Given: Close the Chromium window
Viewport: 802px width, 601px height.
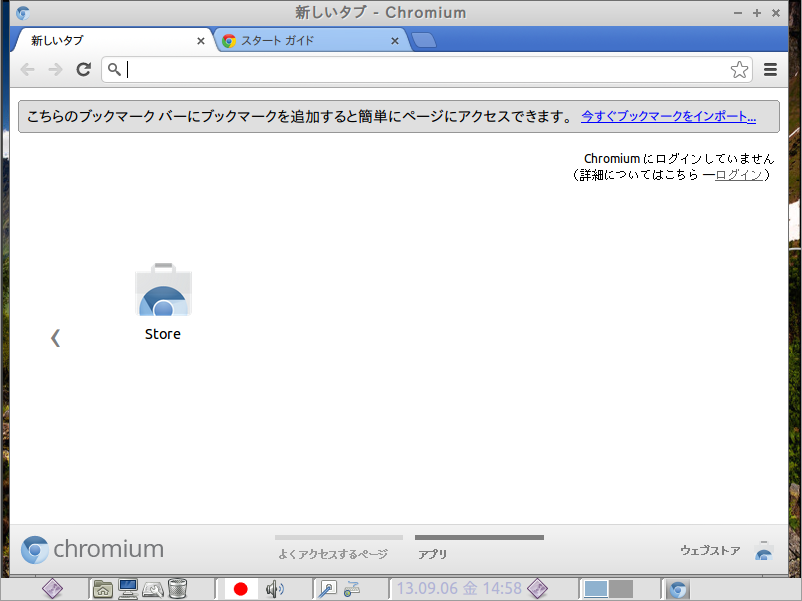Looking at the screenshot, I should coord(776,13).
